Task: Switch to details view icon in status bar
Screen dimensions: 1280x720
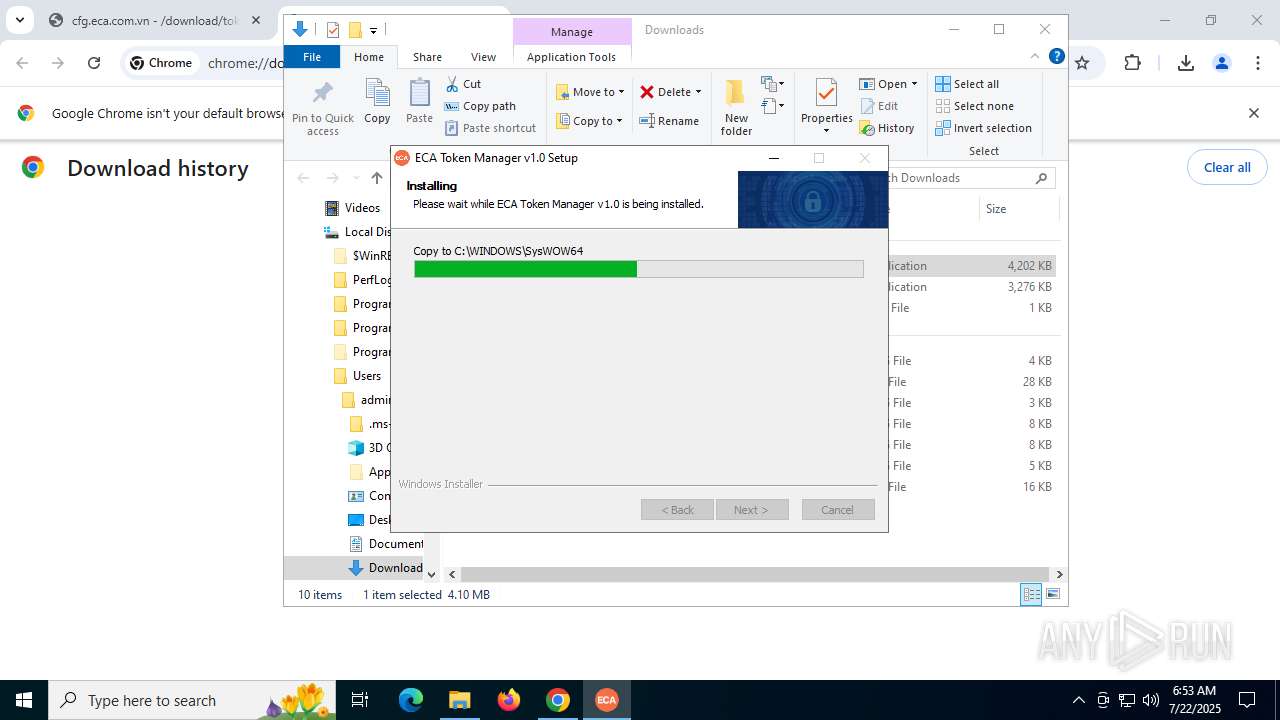Action: point(1030,595)
